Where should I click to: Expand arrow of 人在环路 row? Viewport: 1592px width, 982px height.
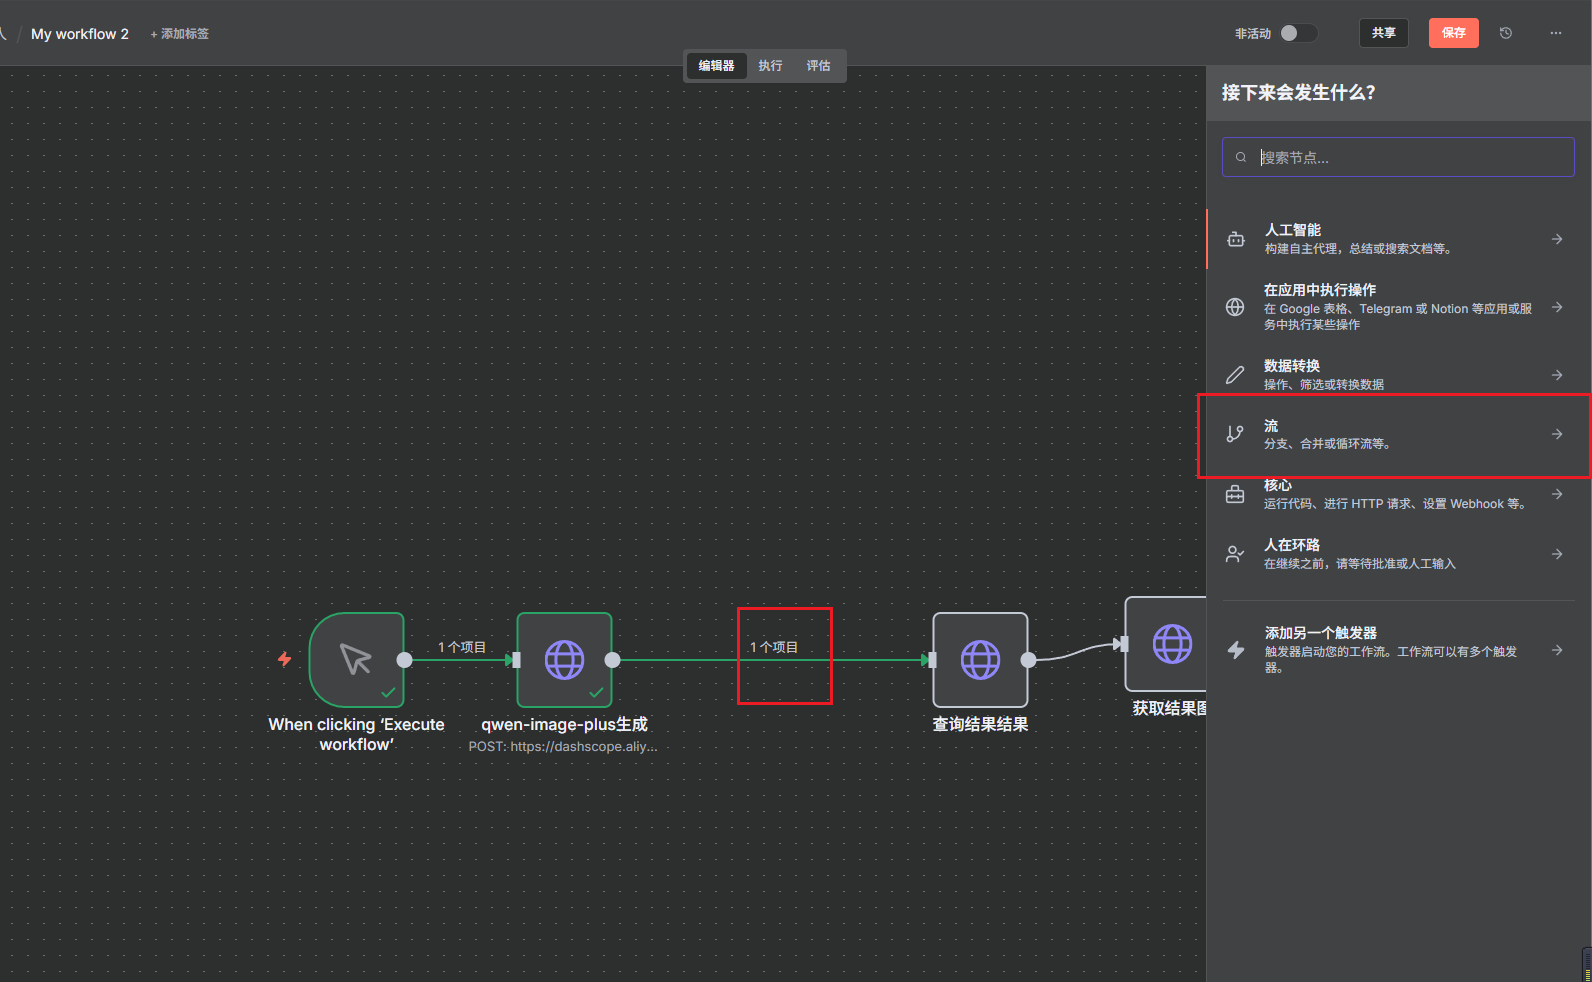pyautogui.click(x=1557, y=554)
